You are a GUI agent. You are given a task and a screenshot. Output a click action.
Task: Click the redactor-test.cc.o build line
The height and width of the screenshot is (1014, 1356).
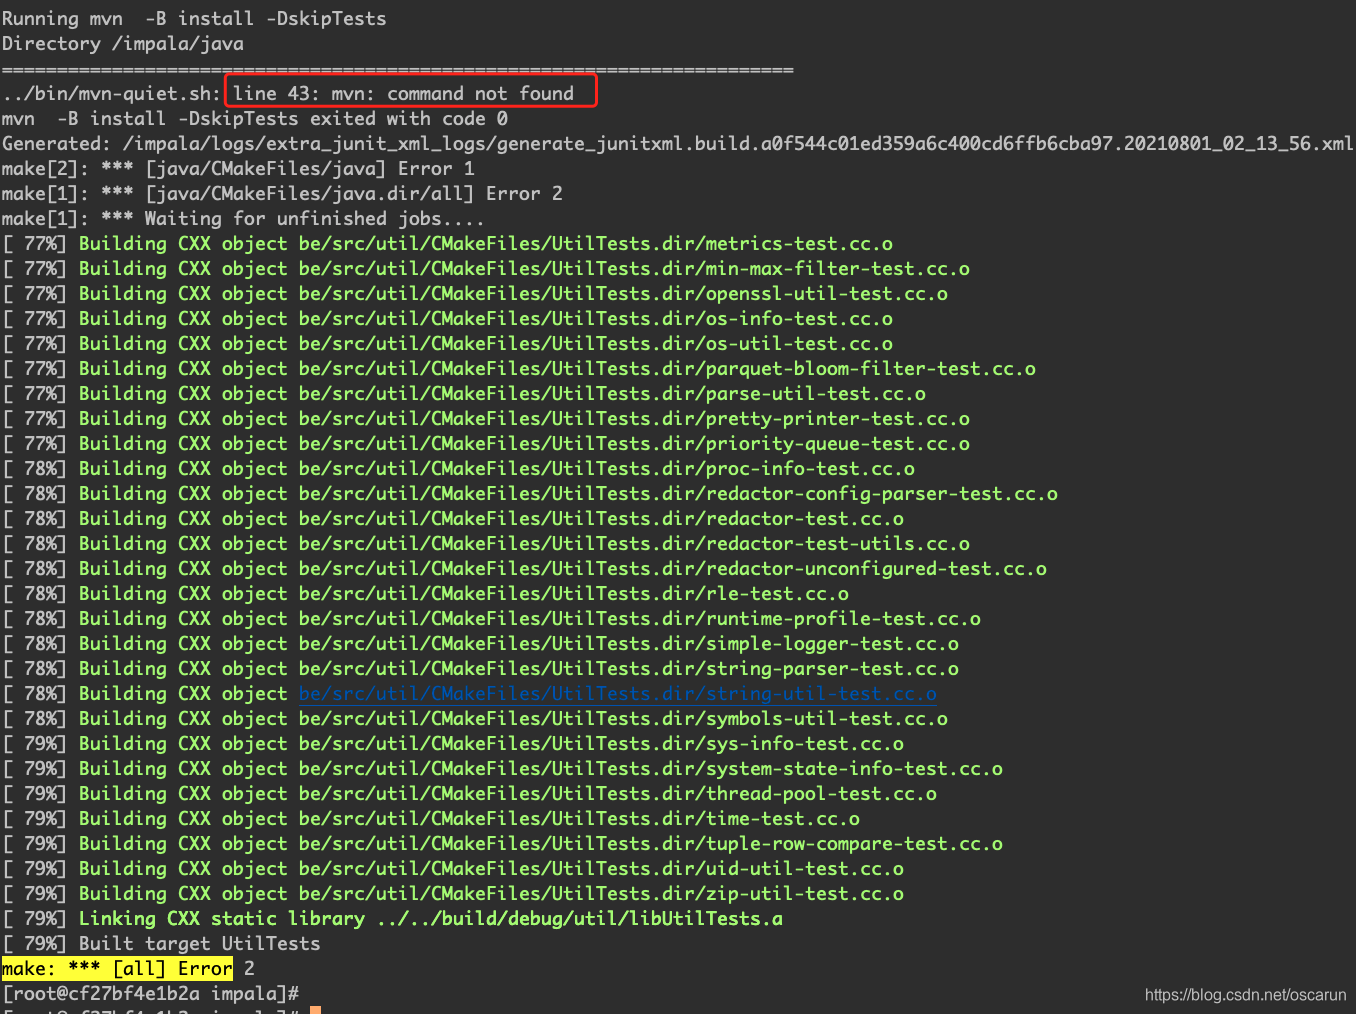click(453, 519)
